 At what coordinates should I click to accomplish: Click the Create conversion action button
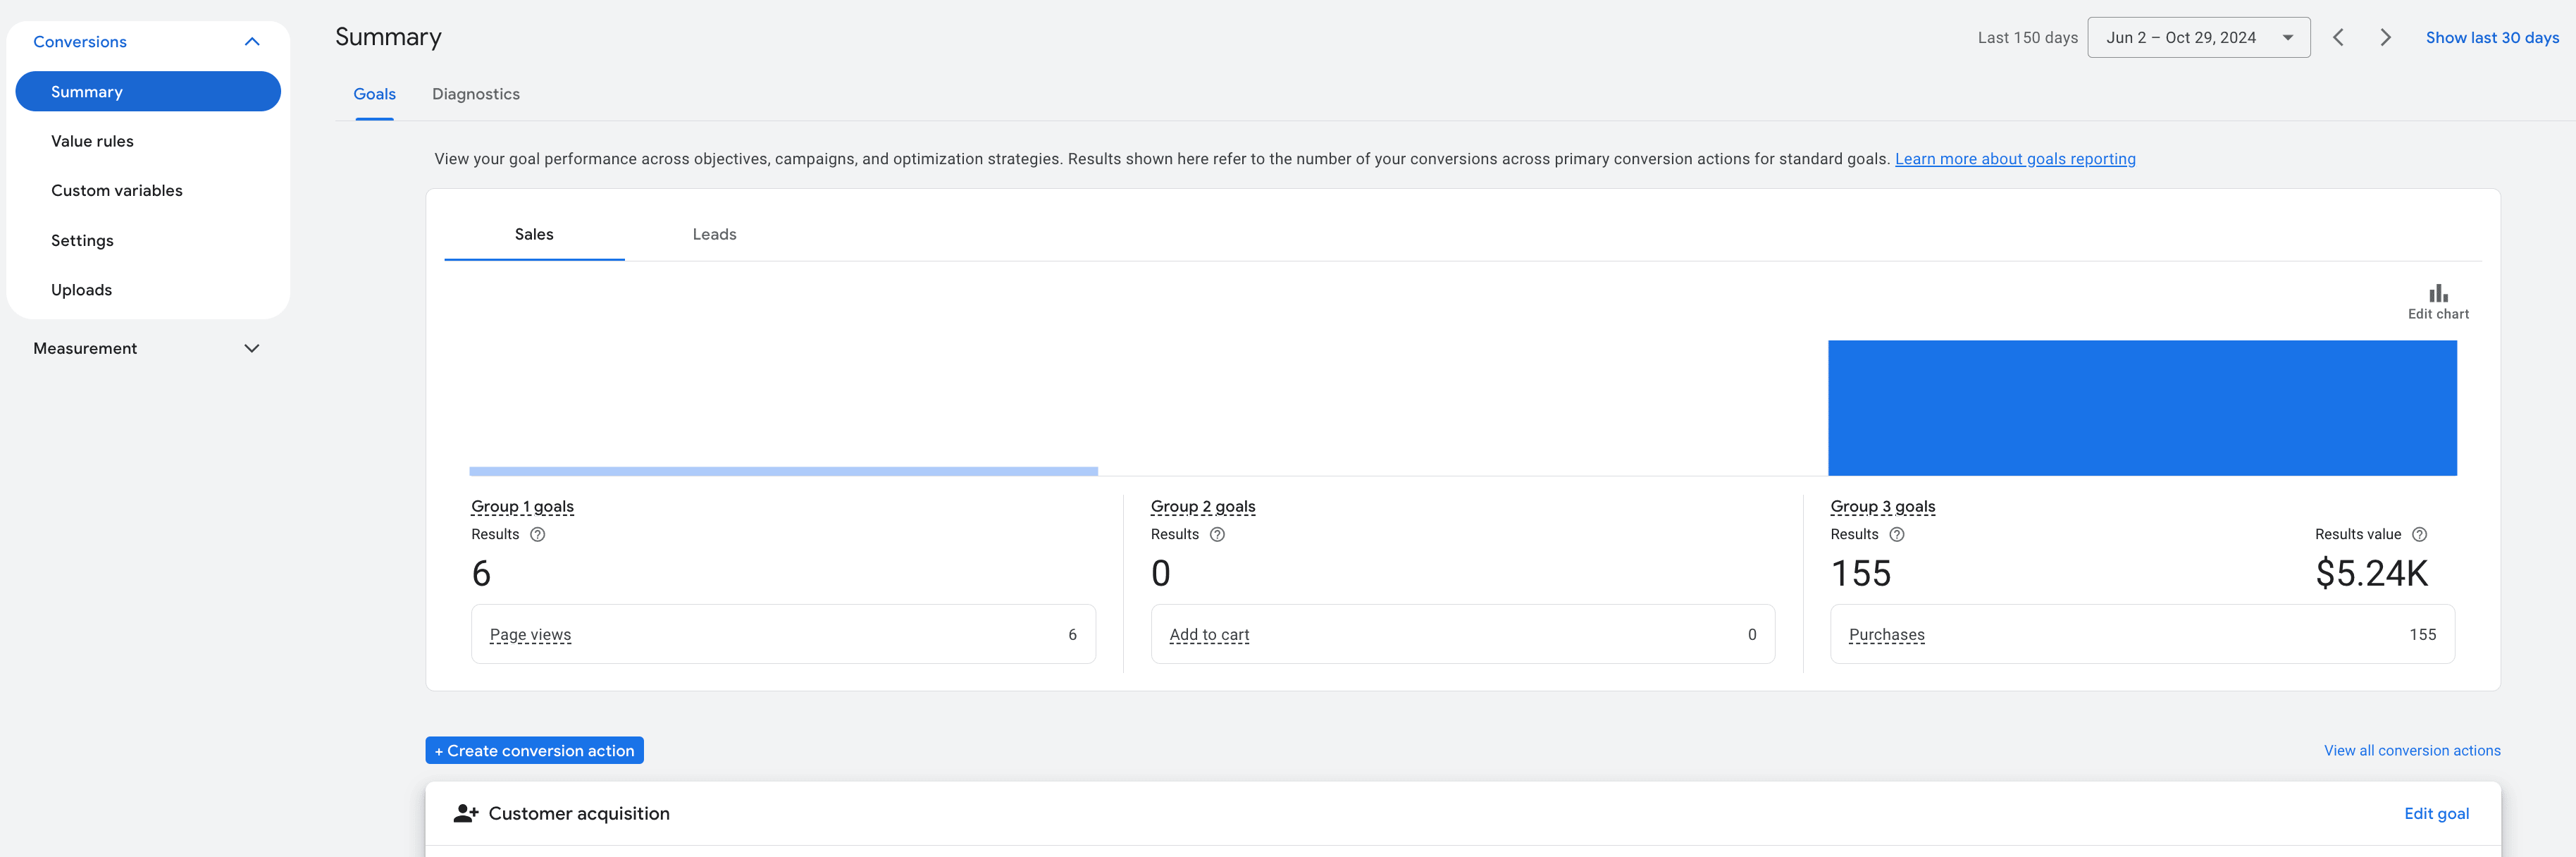coord(535,750)
